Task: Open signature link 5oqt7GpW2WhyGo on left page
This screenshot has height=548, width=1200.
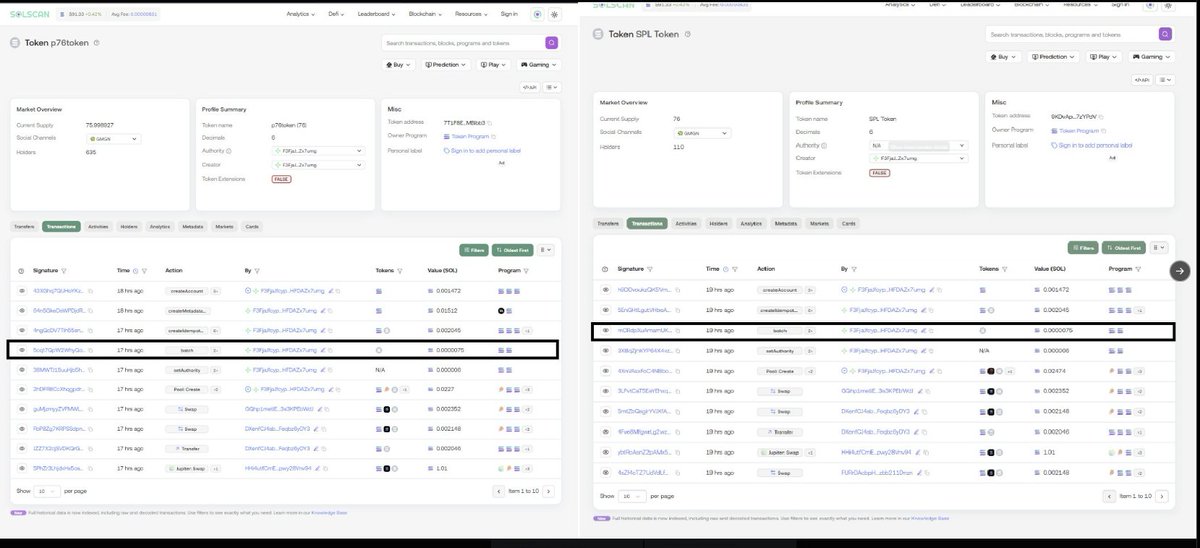Action: (59, 350)
